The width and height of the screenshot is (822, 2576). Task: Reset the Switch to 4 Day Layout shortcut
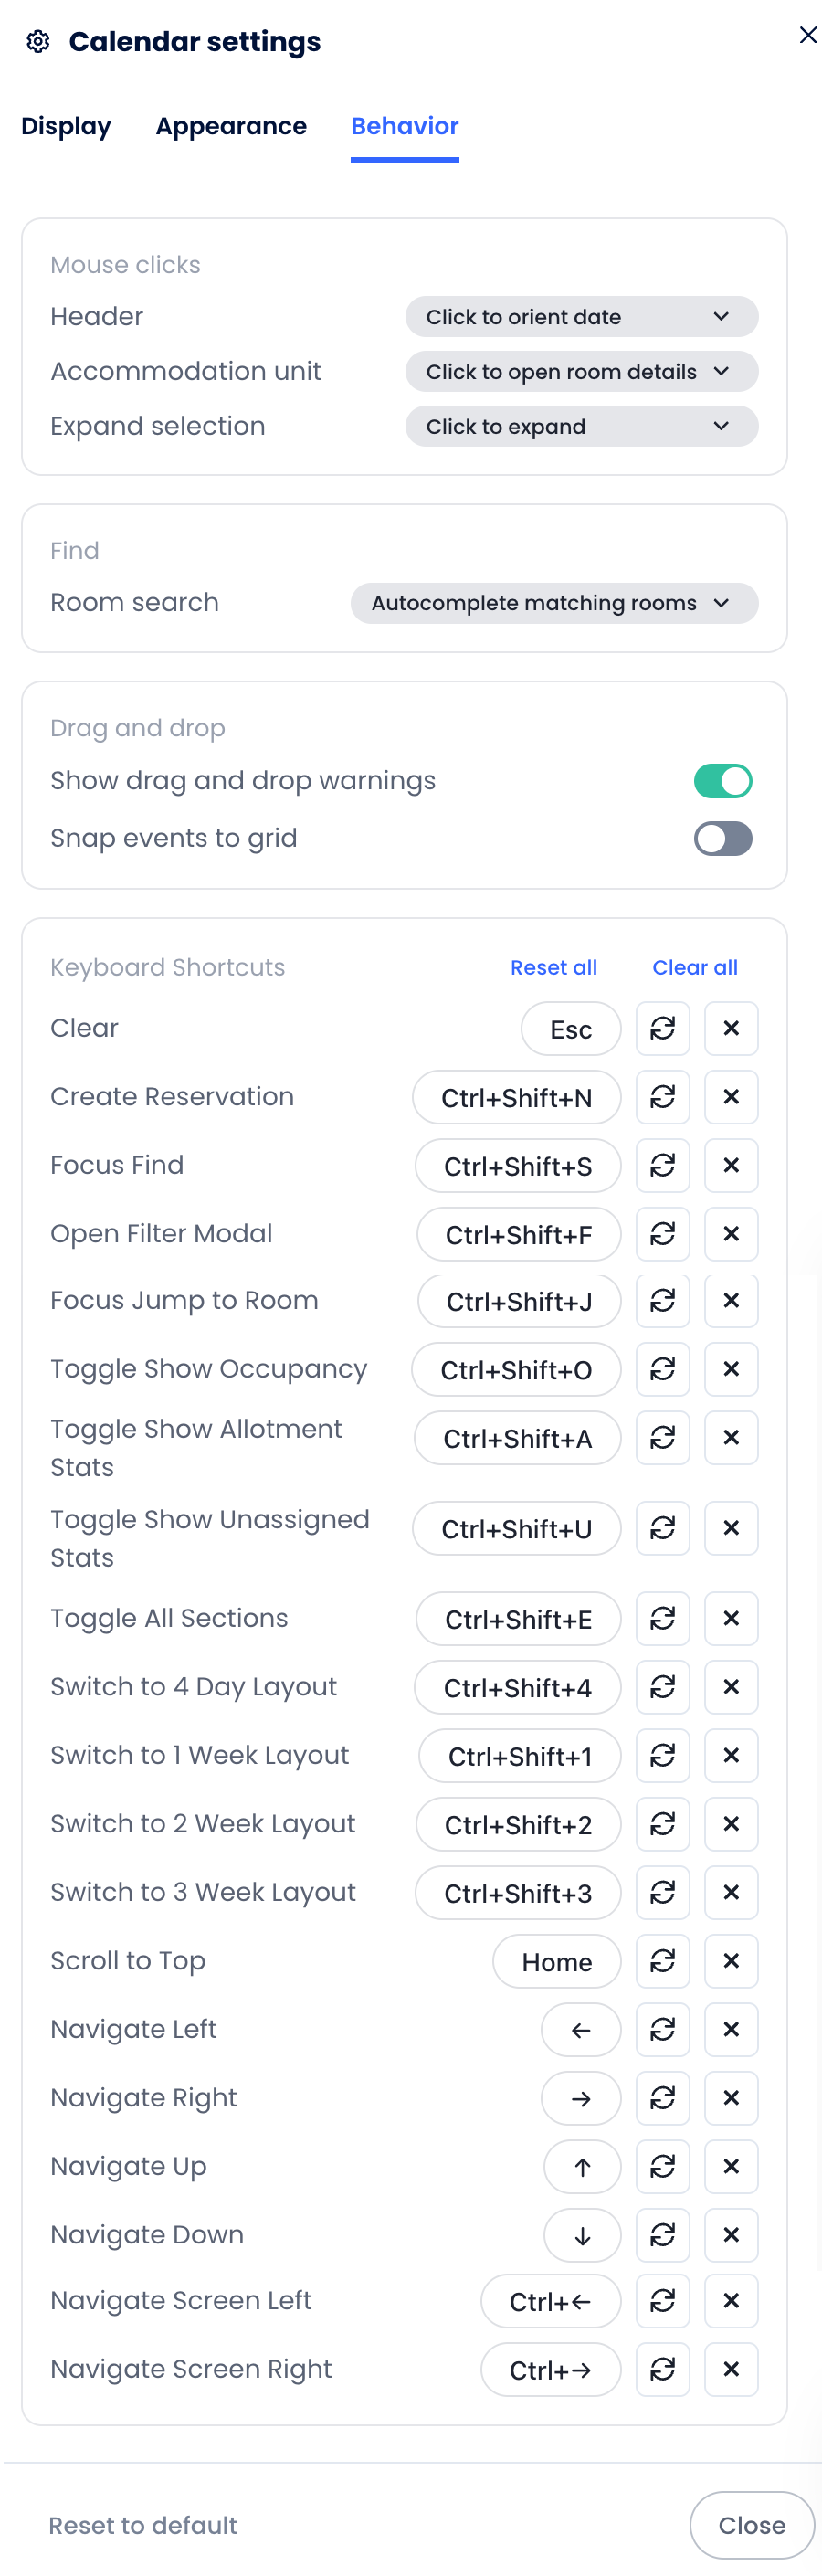point(662,1687)
